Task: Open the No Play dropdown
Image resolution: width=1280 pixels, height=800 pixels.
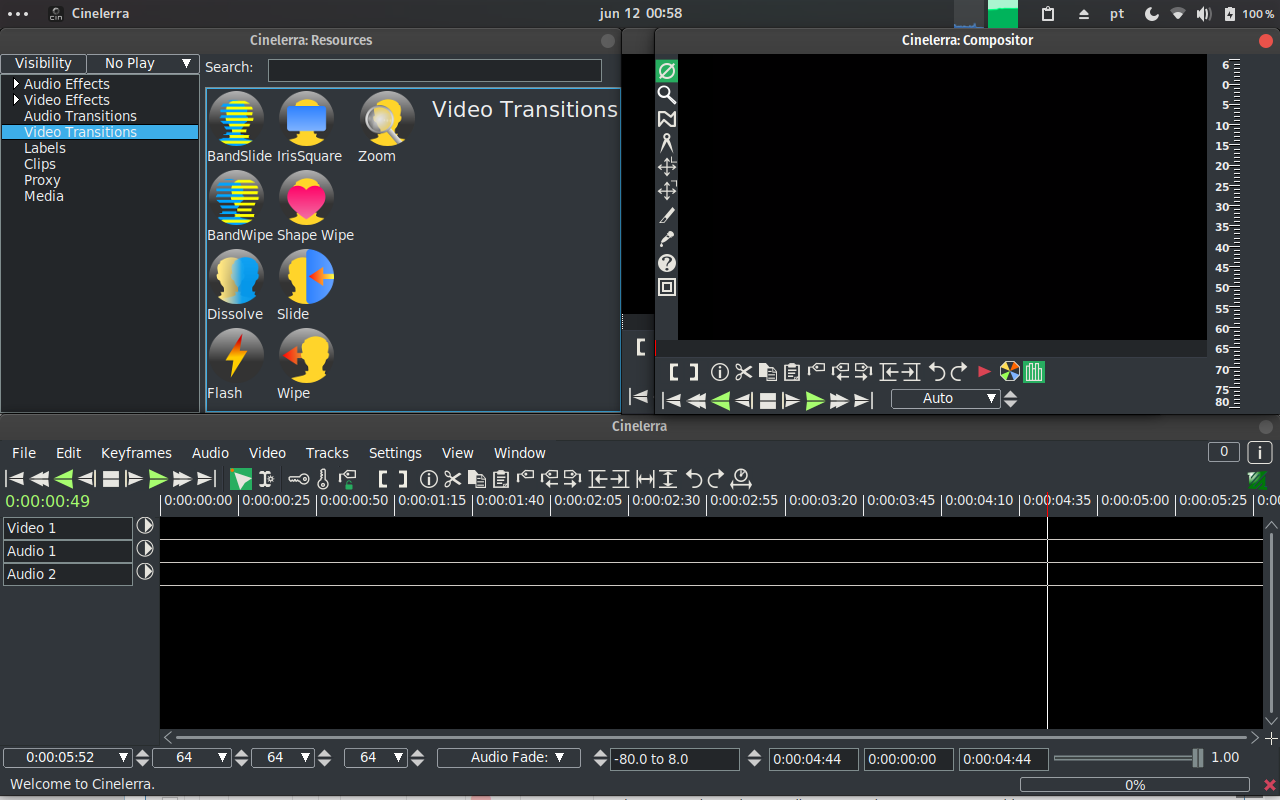Action: coord(143,63)
